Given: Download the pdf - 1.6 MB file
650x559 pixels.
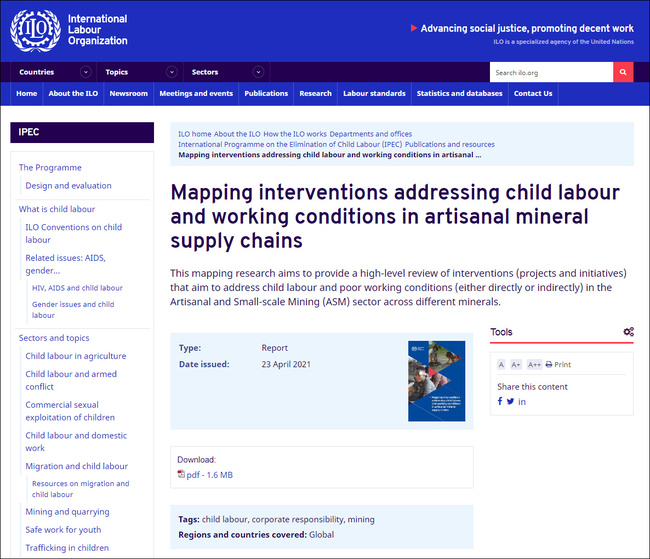Looking at the screenshot, I should 209,475.
